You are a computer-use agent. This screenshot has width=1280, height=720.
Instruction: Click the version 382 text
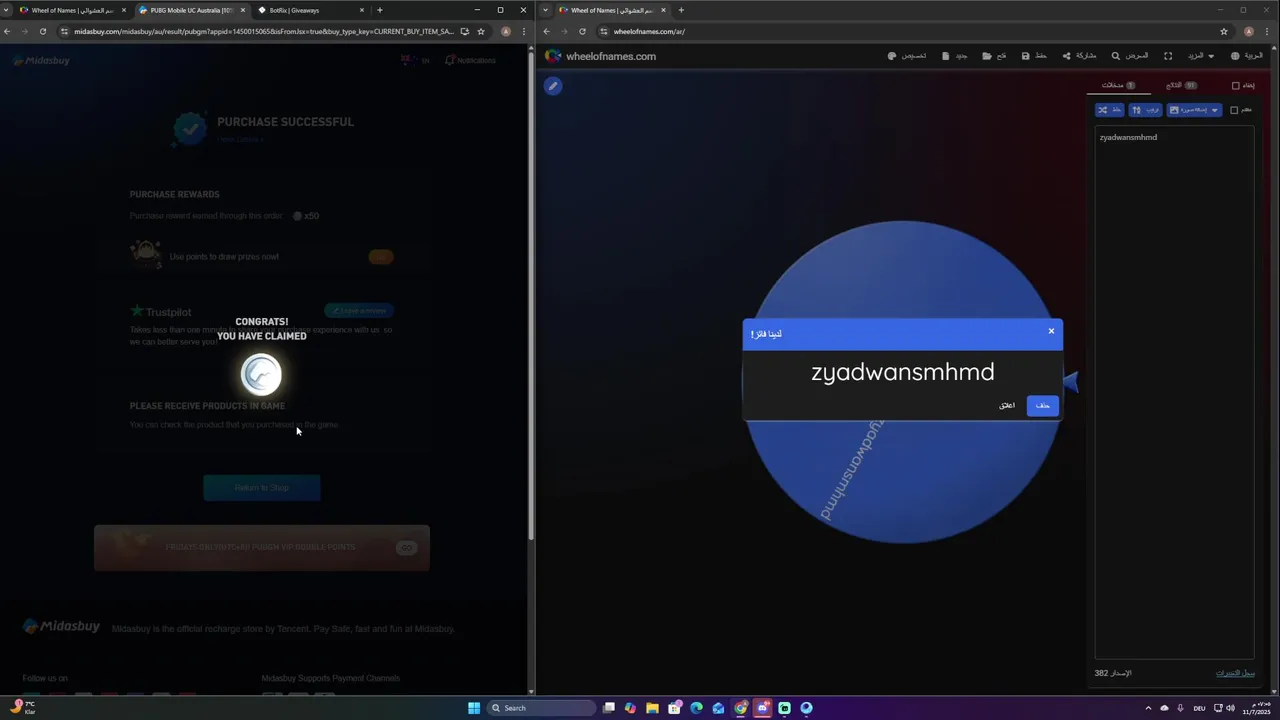pos(1113,673)
